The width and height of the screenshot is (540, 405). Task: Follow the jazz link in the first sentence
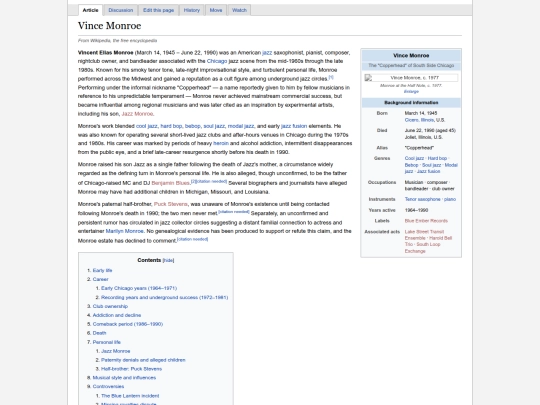click(x=267, y=53)
